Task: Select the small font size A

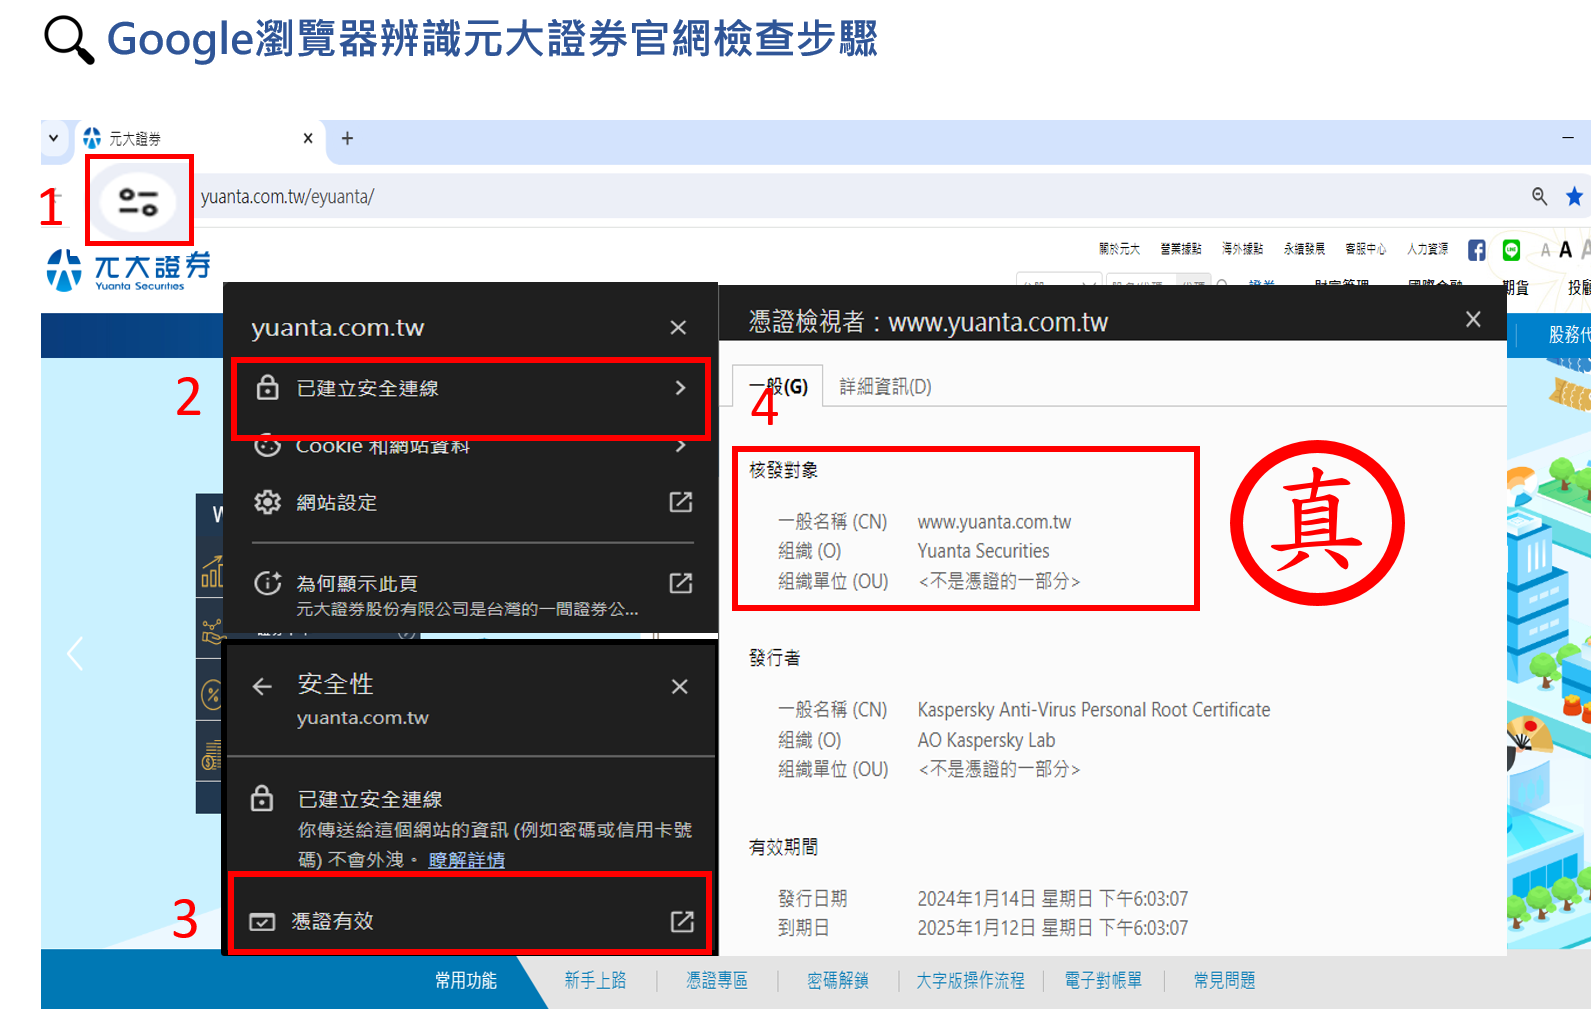Action: pos(1545,251)
